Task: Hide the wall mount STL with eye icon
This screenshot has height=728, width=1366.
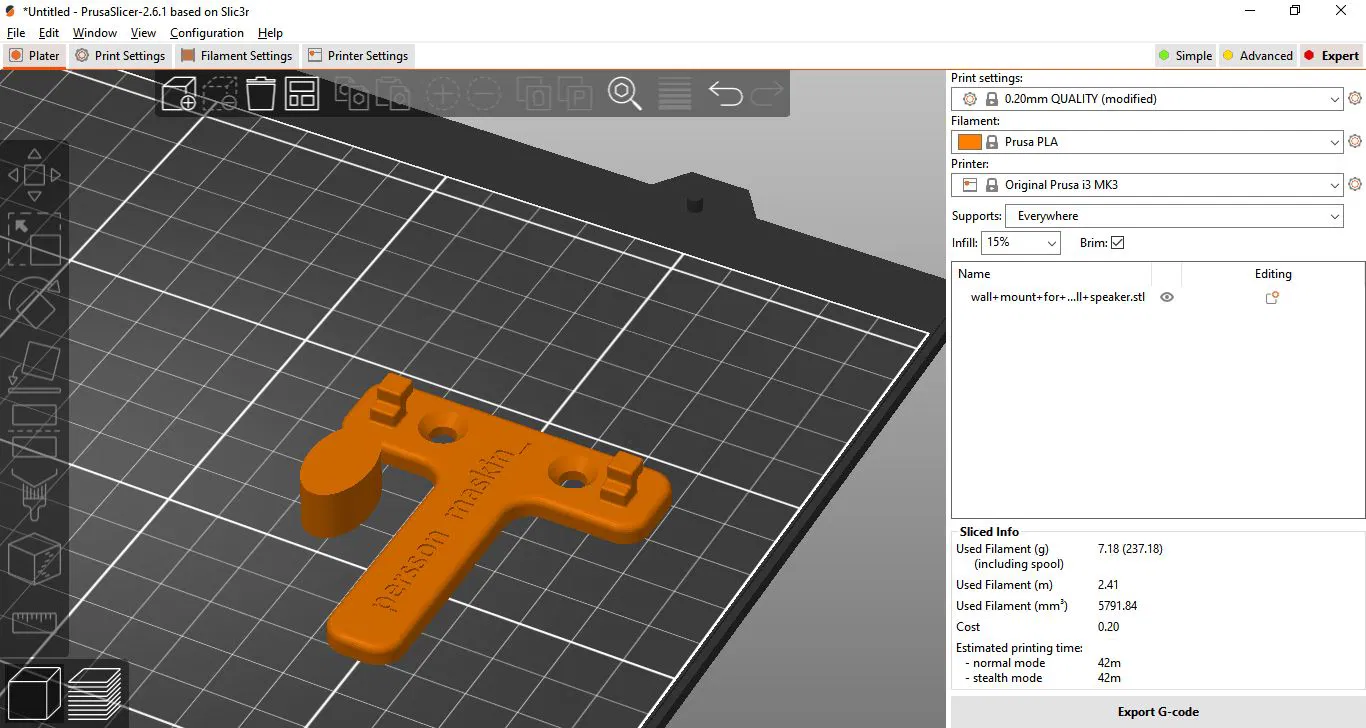Action: pyautogui.click(x=1166, y=297)
